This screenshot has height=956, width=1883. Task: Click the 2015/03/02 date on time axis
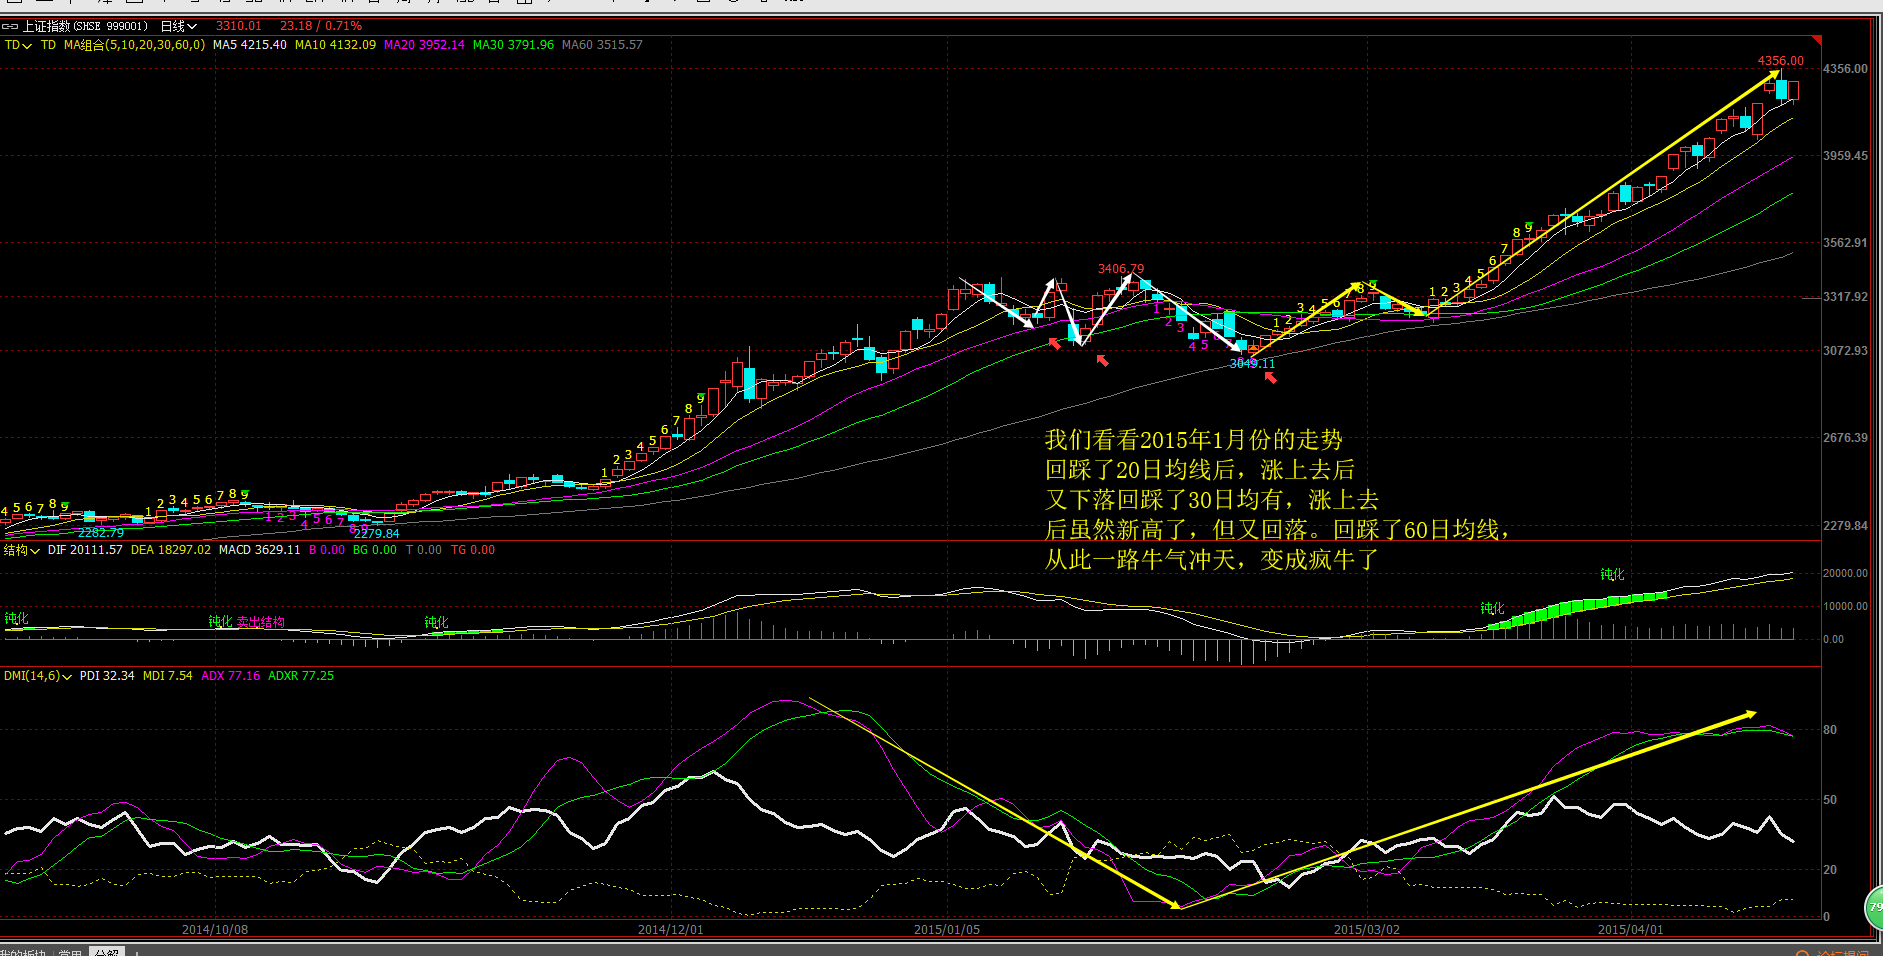coord(1366,930)
